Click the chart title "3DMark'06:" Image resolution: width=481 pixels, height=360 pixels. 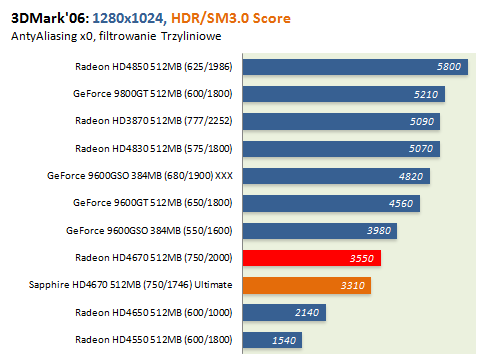pyautogui.click(x=50, y=18)
